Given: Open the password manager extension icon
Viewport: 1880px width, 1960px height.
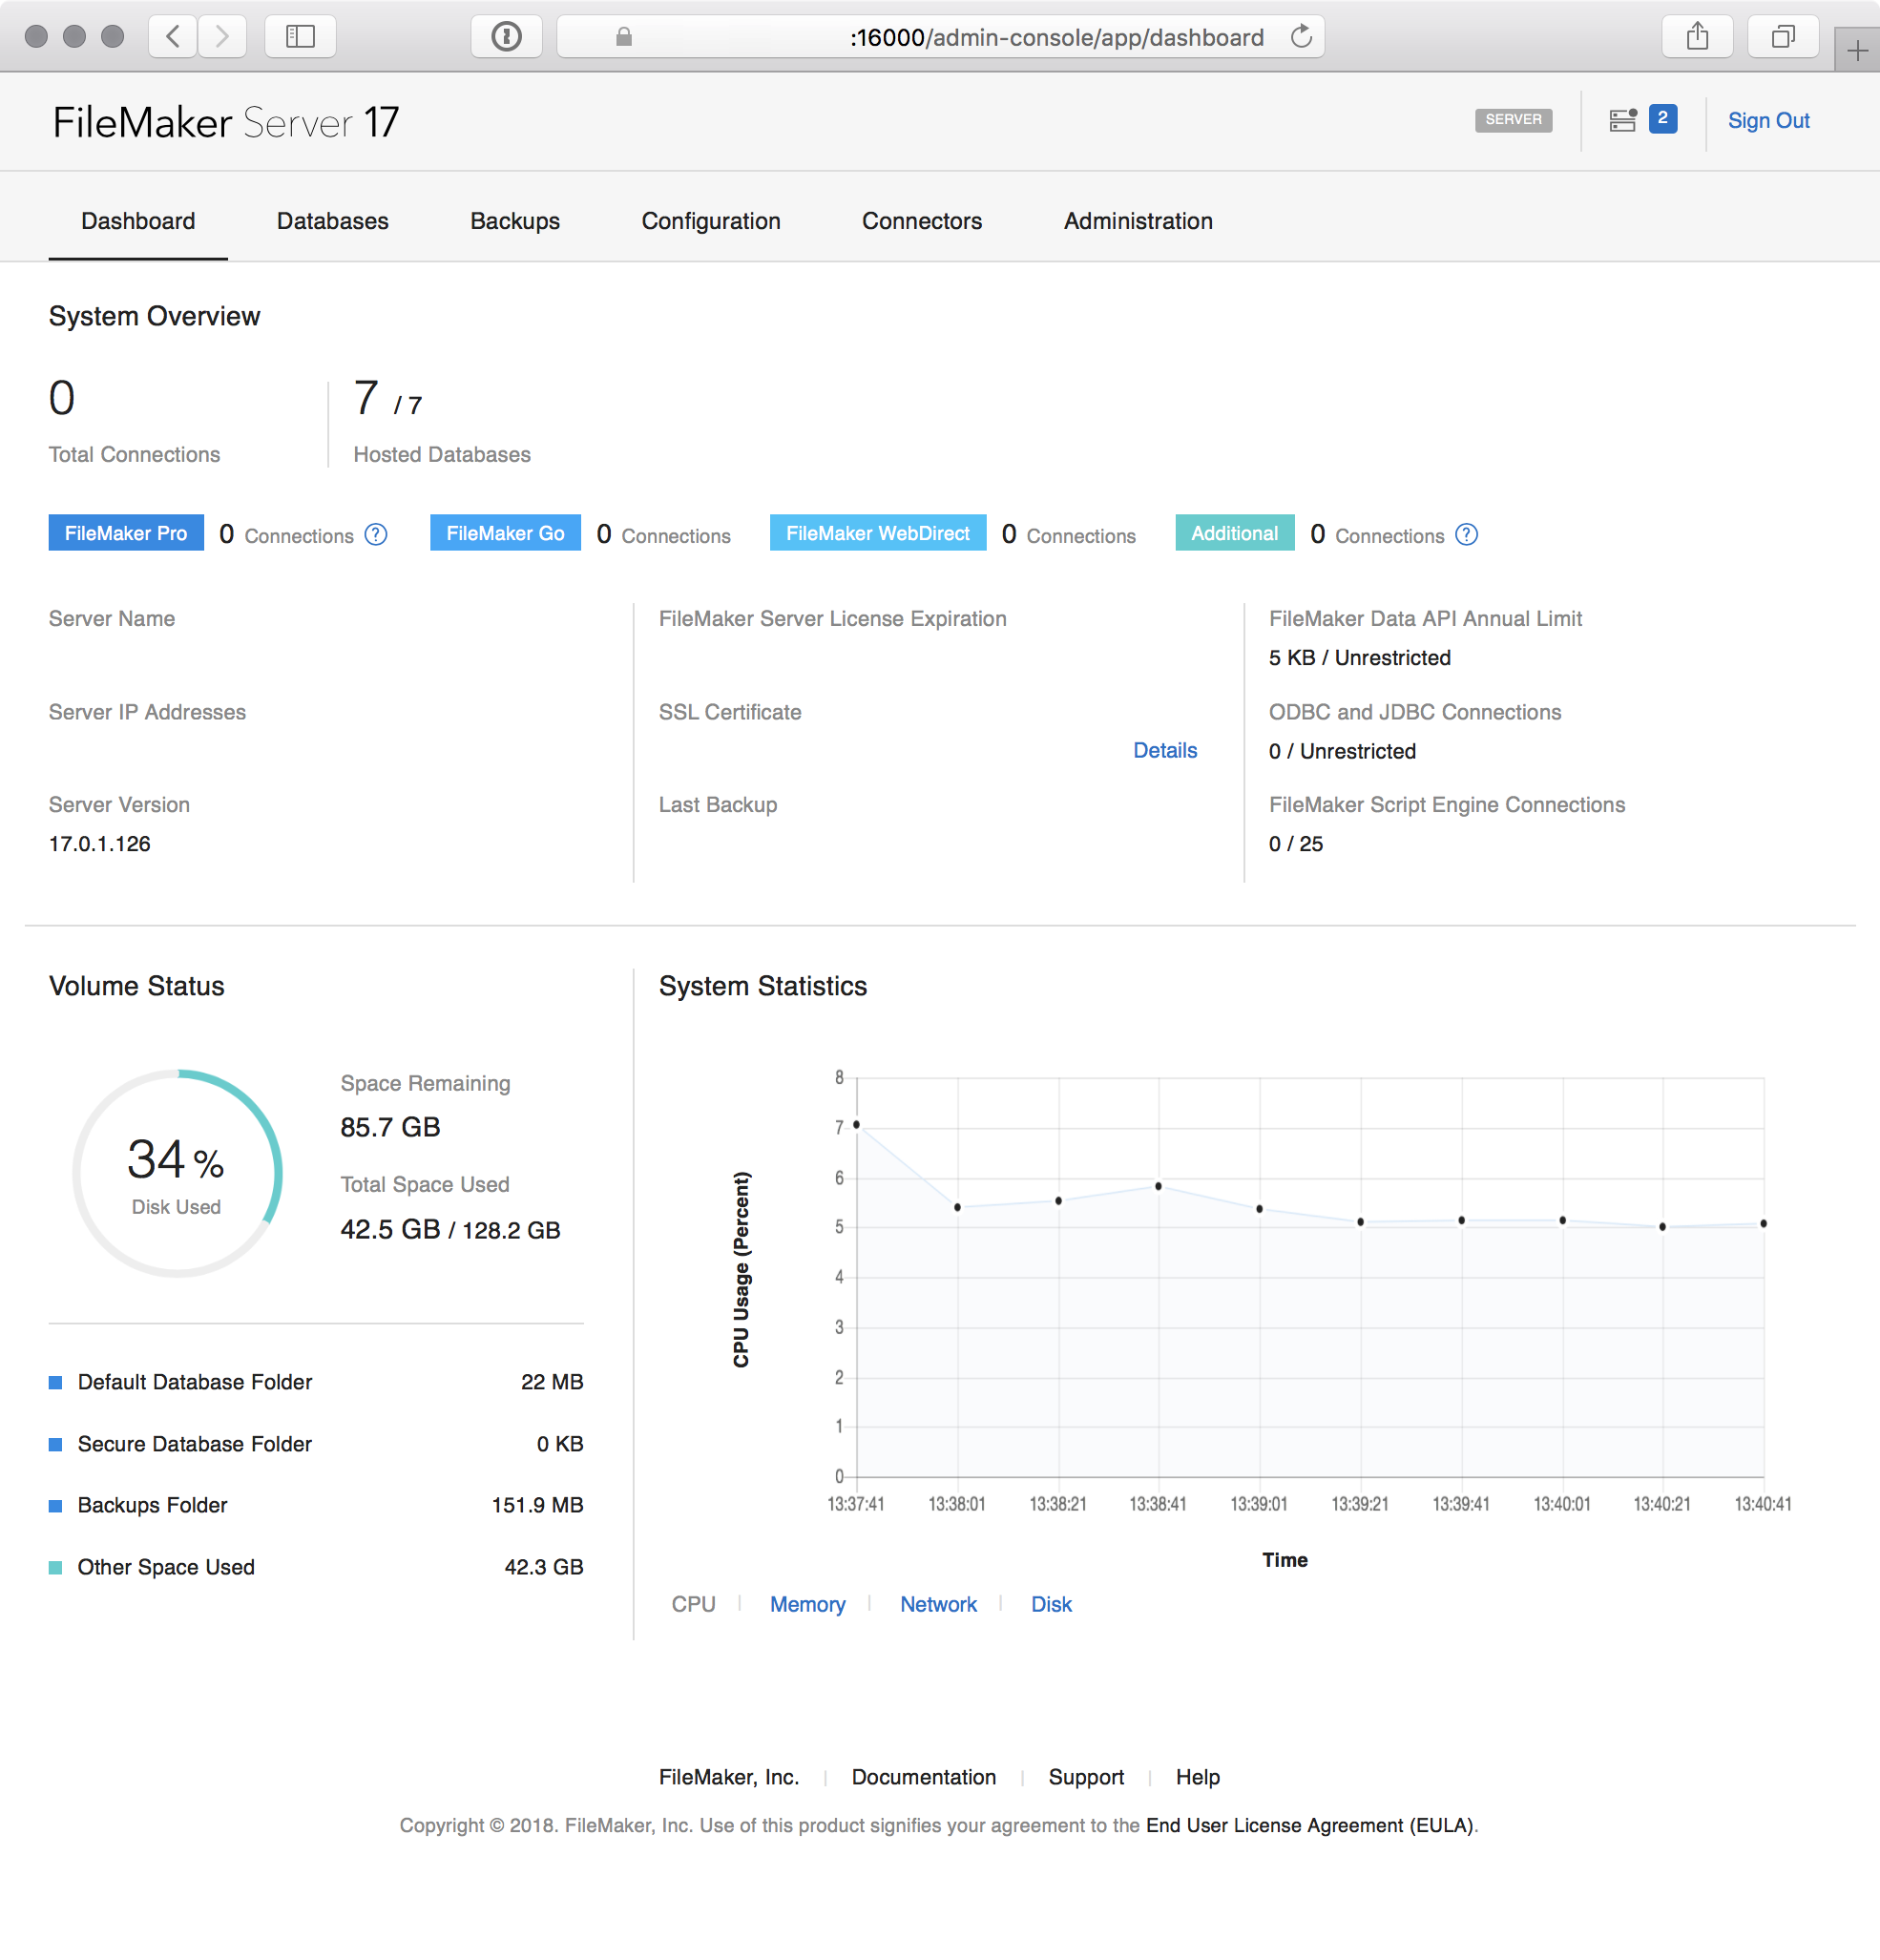Looking at the screenshot, I should point(507,37).
